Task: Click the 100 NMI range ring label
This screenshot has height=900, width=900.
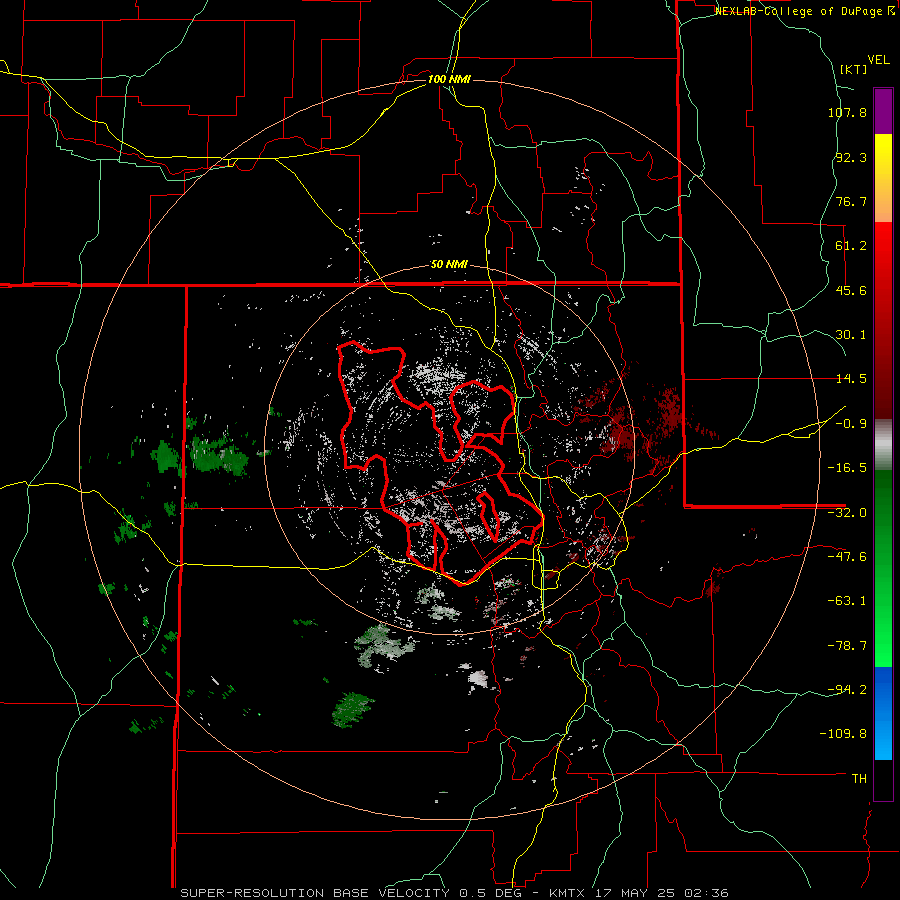Action: coord(449,79)
